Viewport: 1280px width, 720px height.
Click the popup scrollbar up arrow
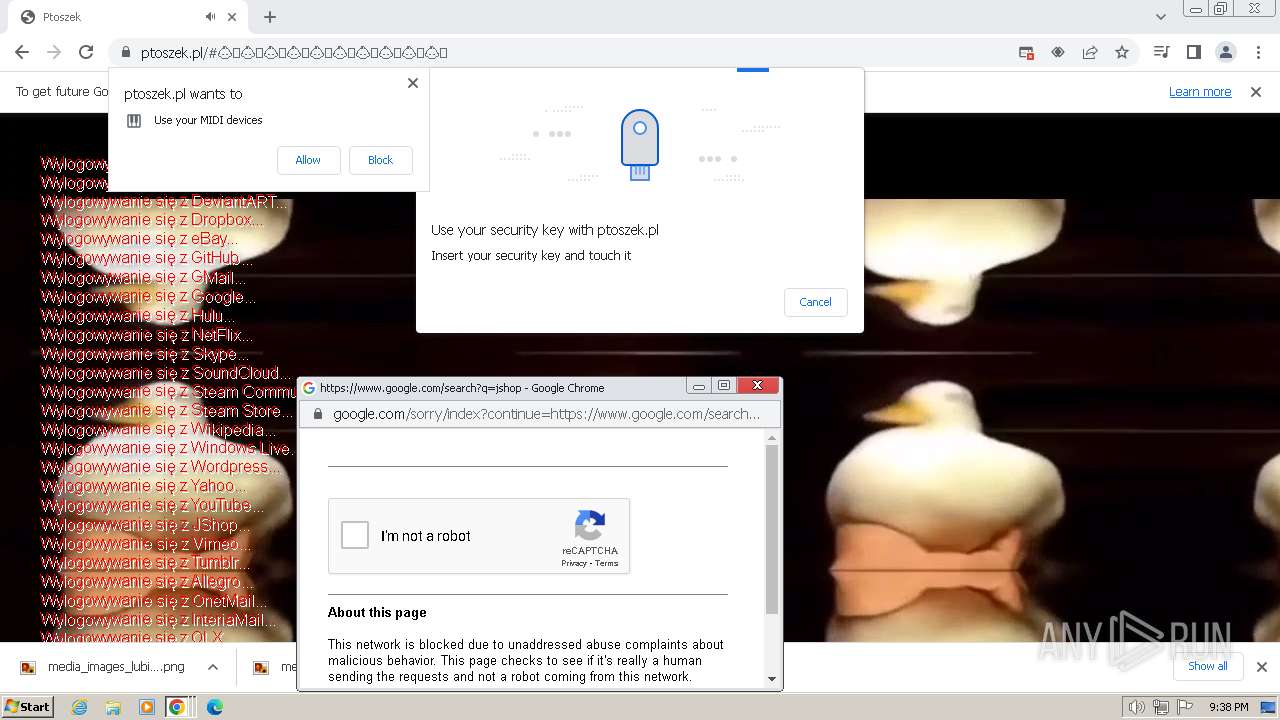[771, 438]
